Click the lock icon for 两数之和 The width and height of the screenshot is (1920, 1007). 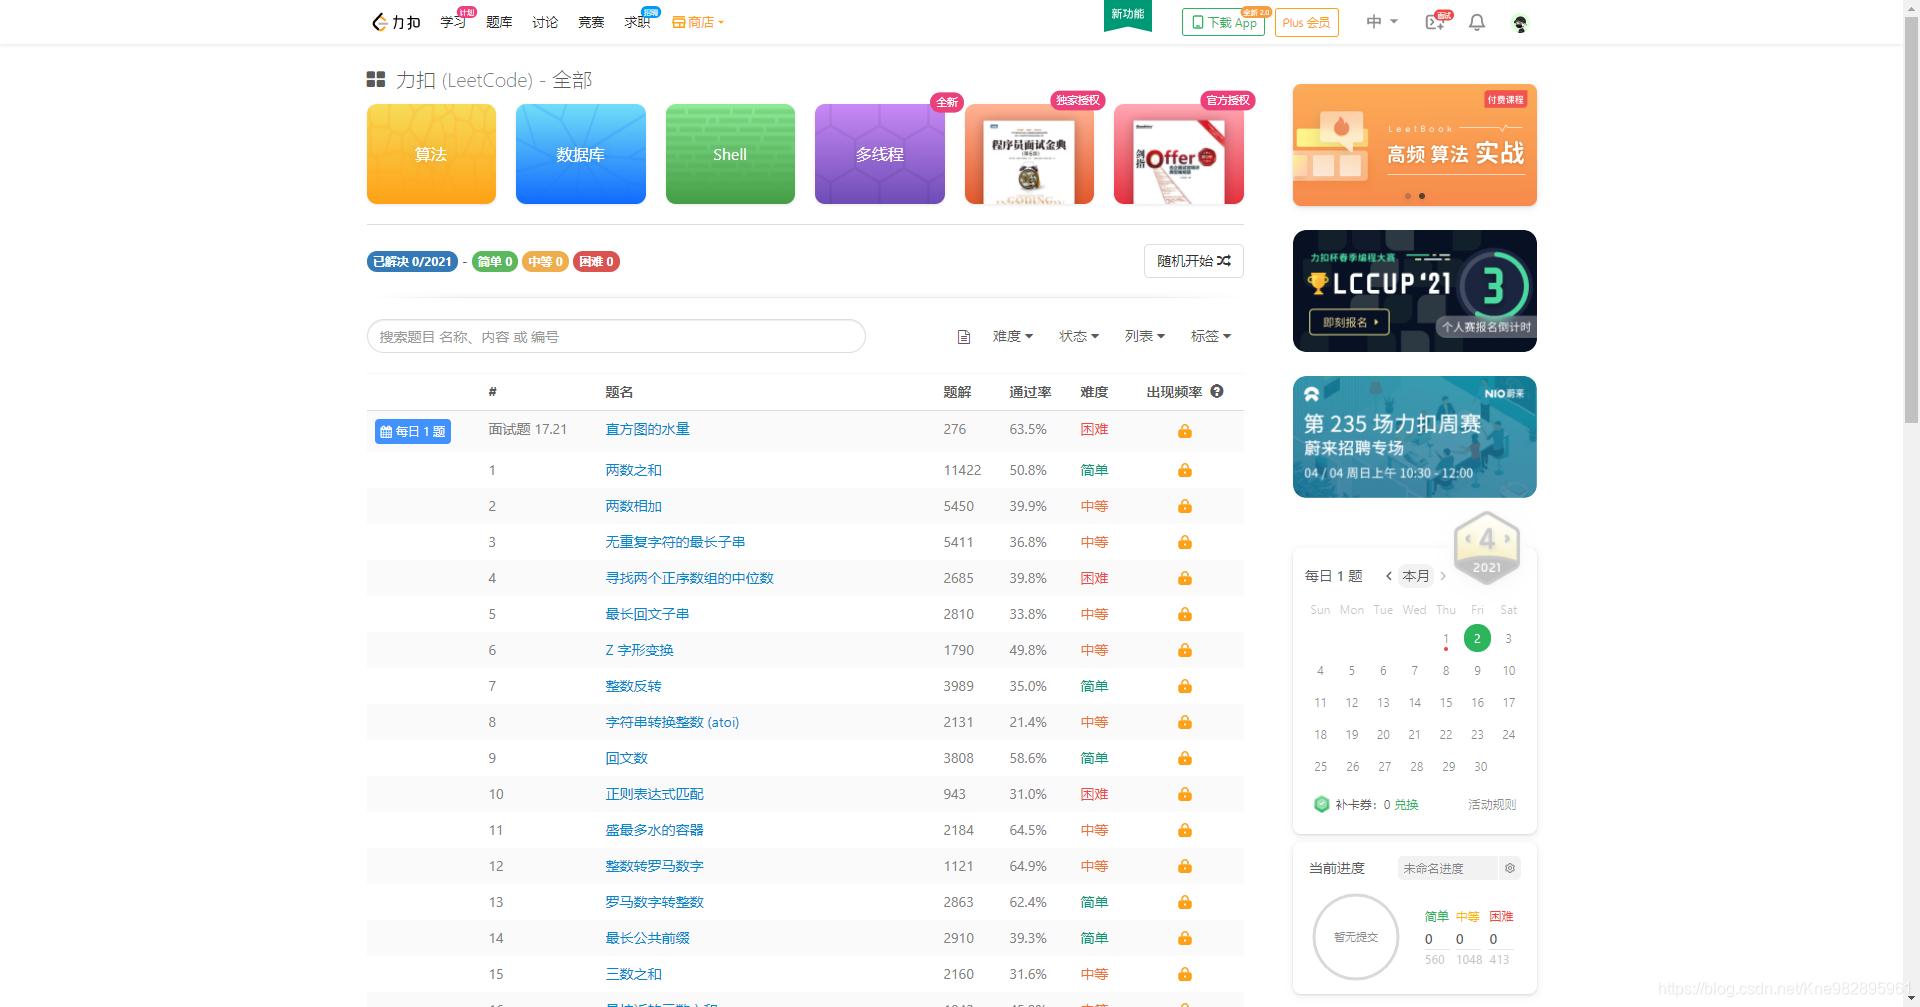[1185, 470]
